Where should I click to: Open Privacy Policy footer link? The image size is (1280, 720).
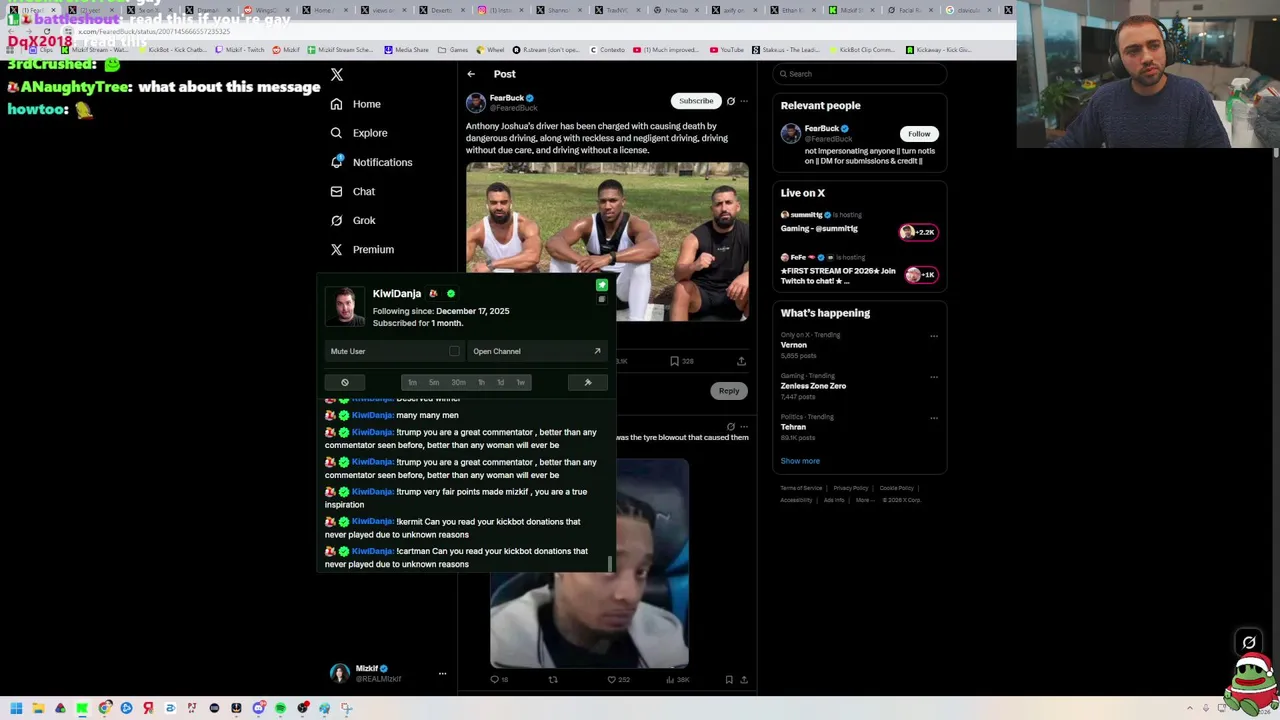[x=851, y=488]
